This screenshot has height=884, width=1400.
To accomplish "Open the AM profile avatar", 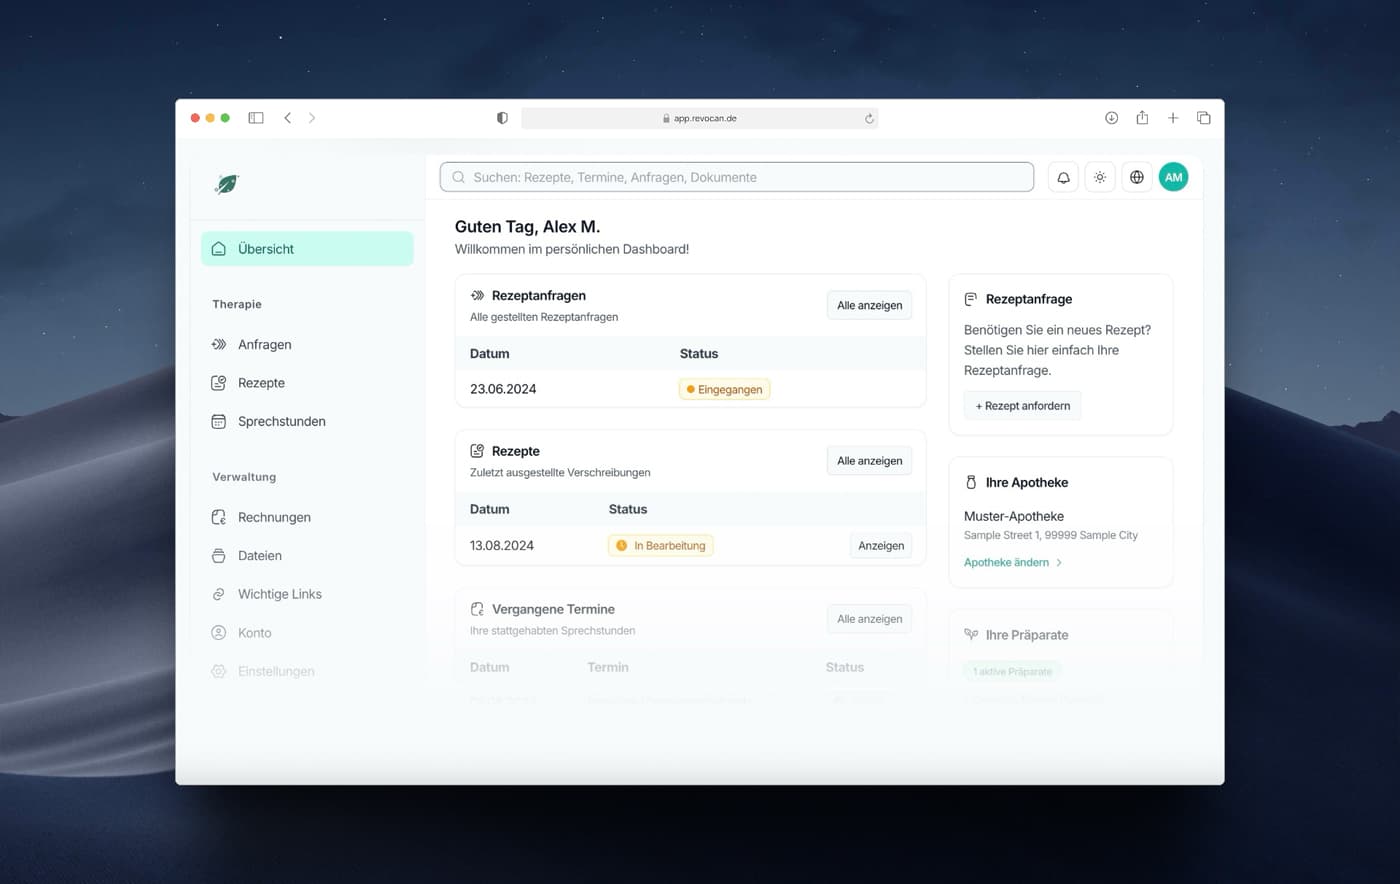I will tap(1173, 177).
